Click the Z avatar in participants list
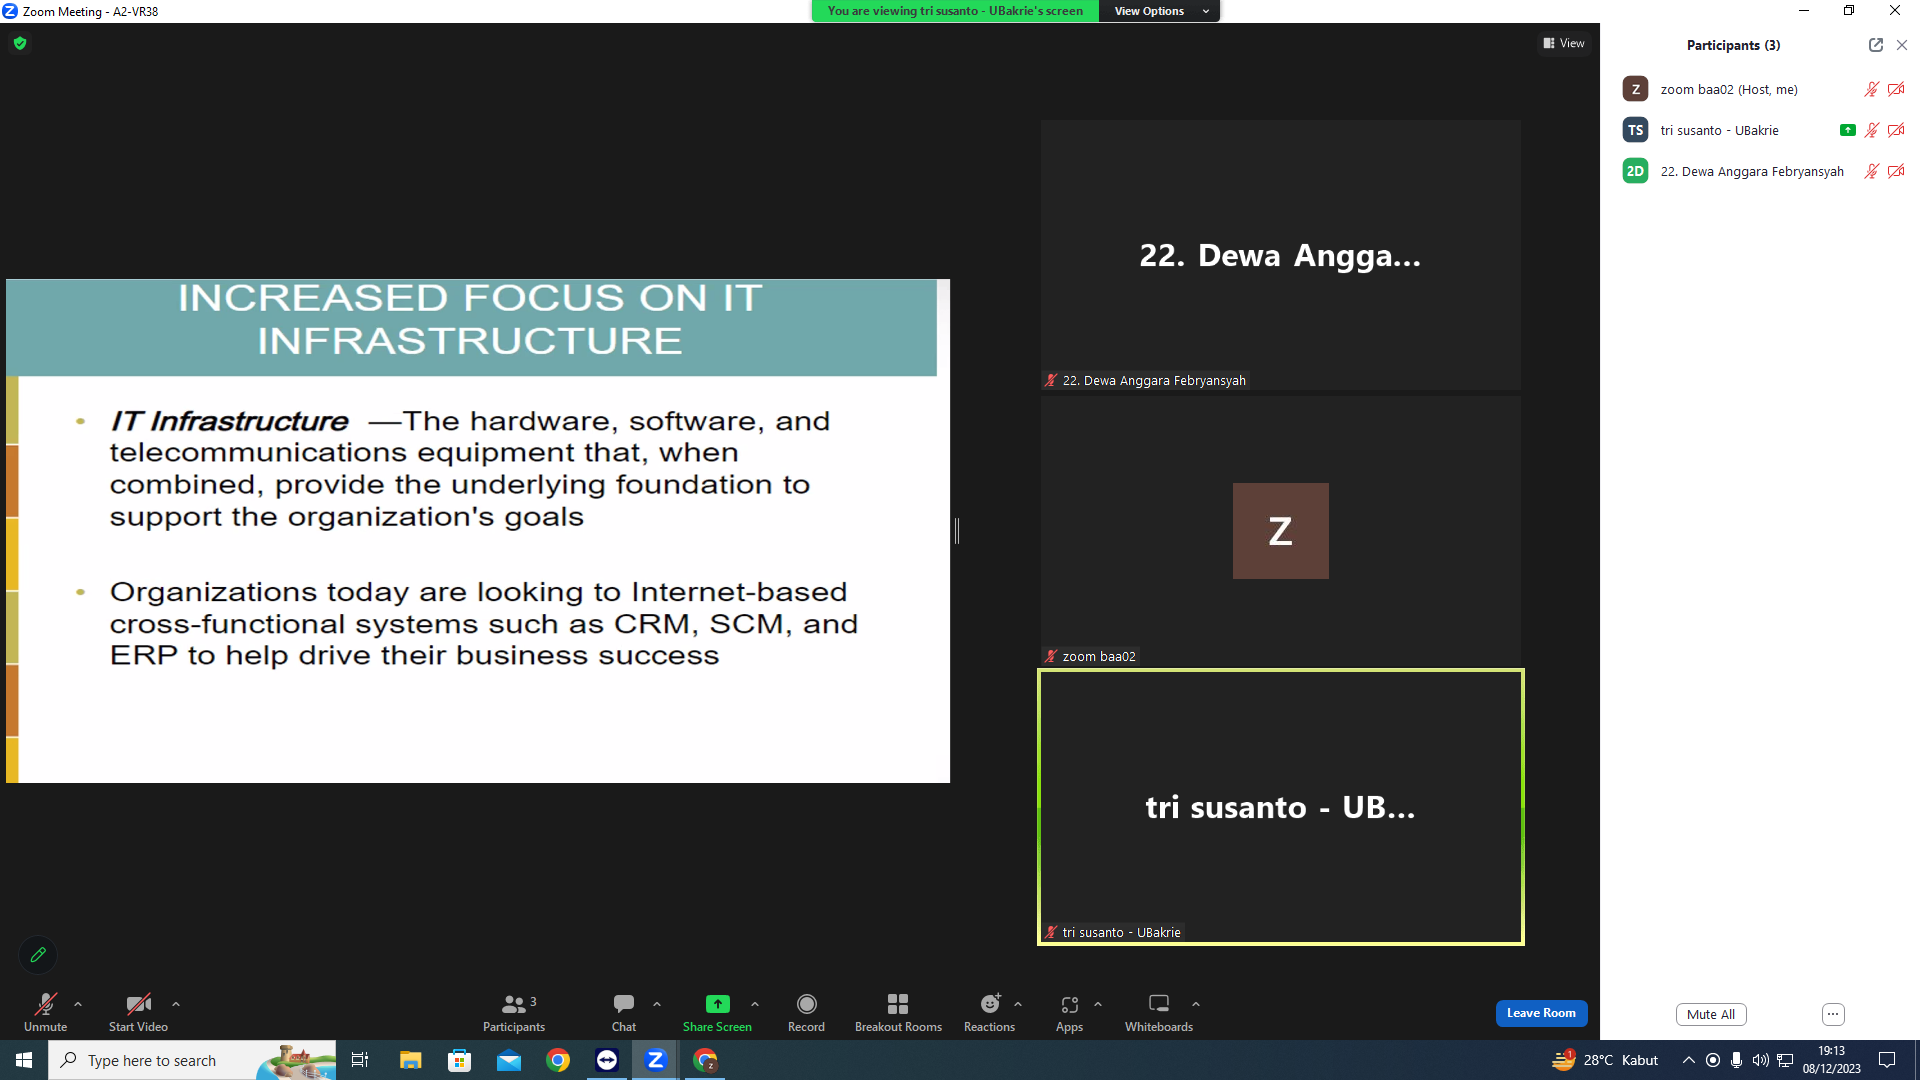The height and width of the screenshot is (1080, 1920). (1635, 89)
